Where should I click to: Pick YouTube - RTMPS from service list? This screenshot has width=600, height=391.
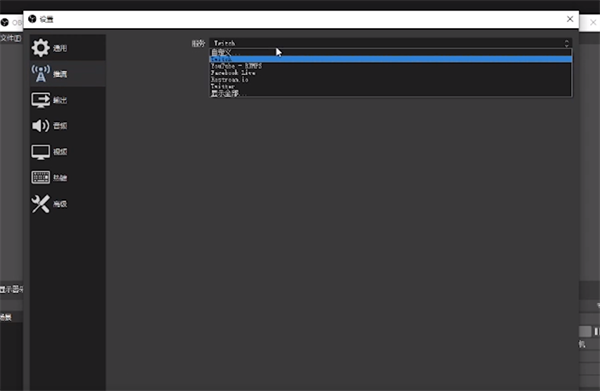[x=391, y=66]
